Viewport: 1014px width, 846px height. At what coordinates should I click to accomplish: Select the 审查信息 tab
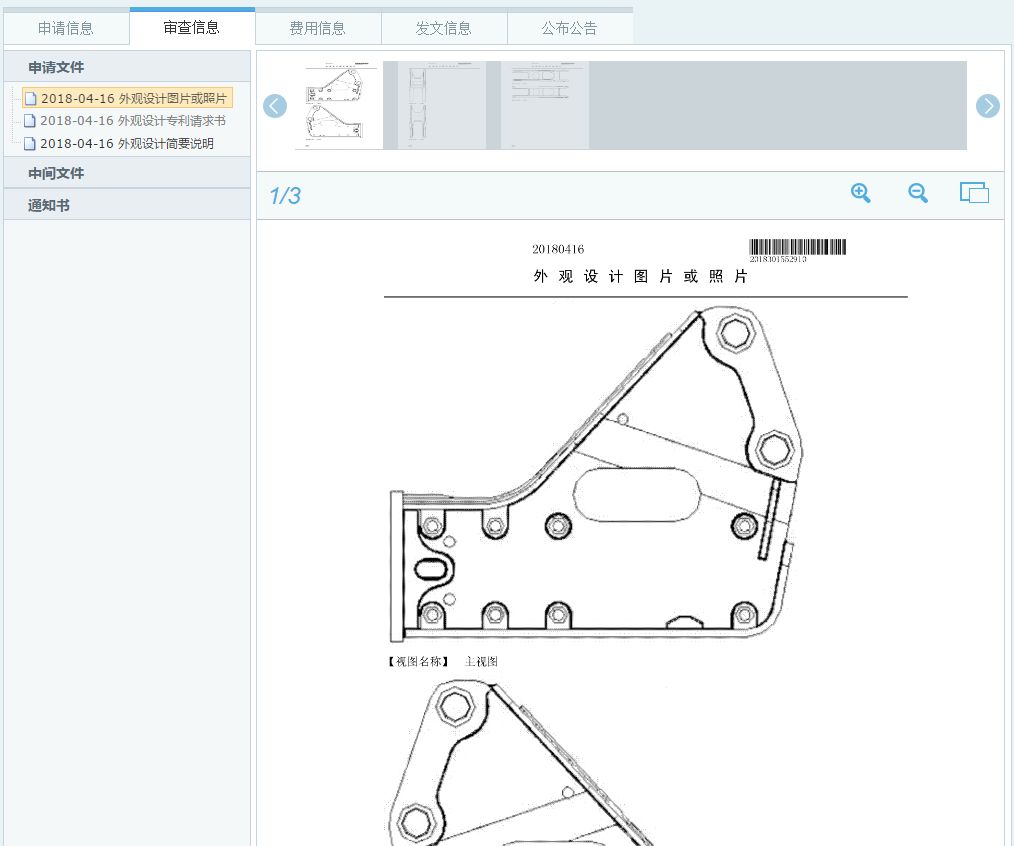(x=191, y=27)
